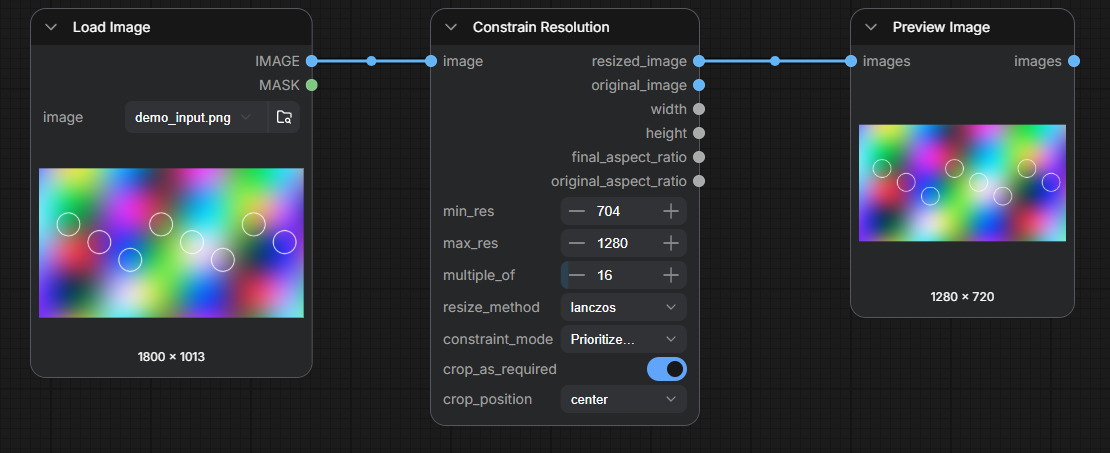Viewport: 1110px width, 453px height.
Task: Click the Preview Image output thumbnail
Action: (962, 183)
